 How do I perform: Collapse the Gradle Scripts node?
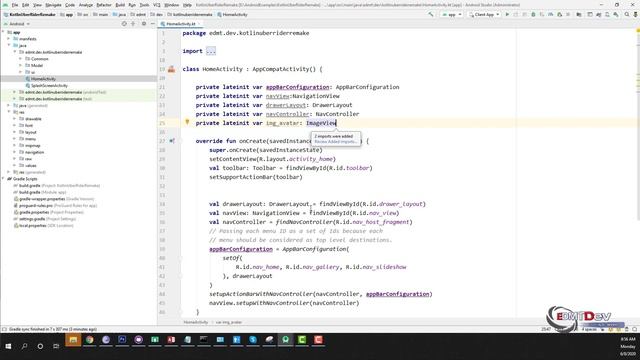3,179
